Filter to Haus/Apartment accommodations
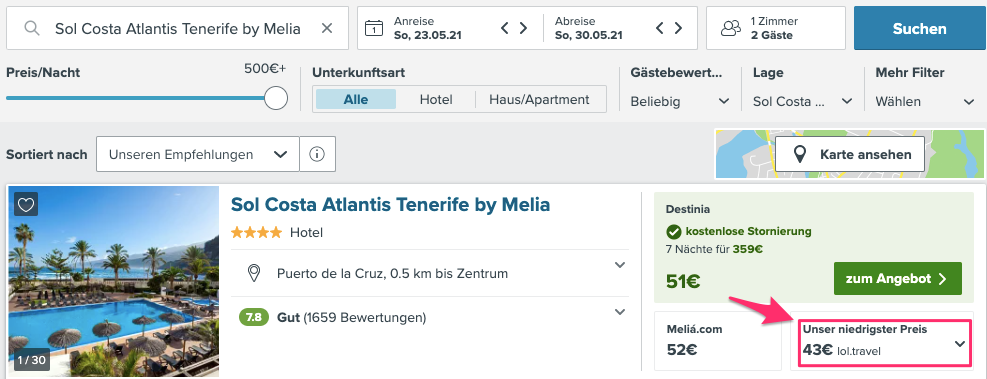The width and height of the screenshot is (987, 379). [539, 99]
